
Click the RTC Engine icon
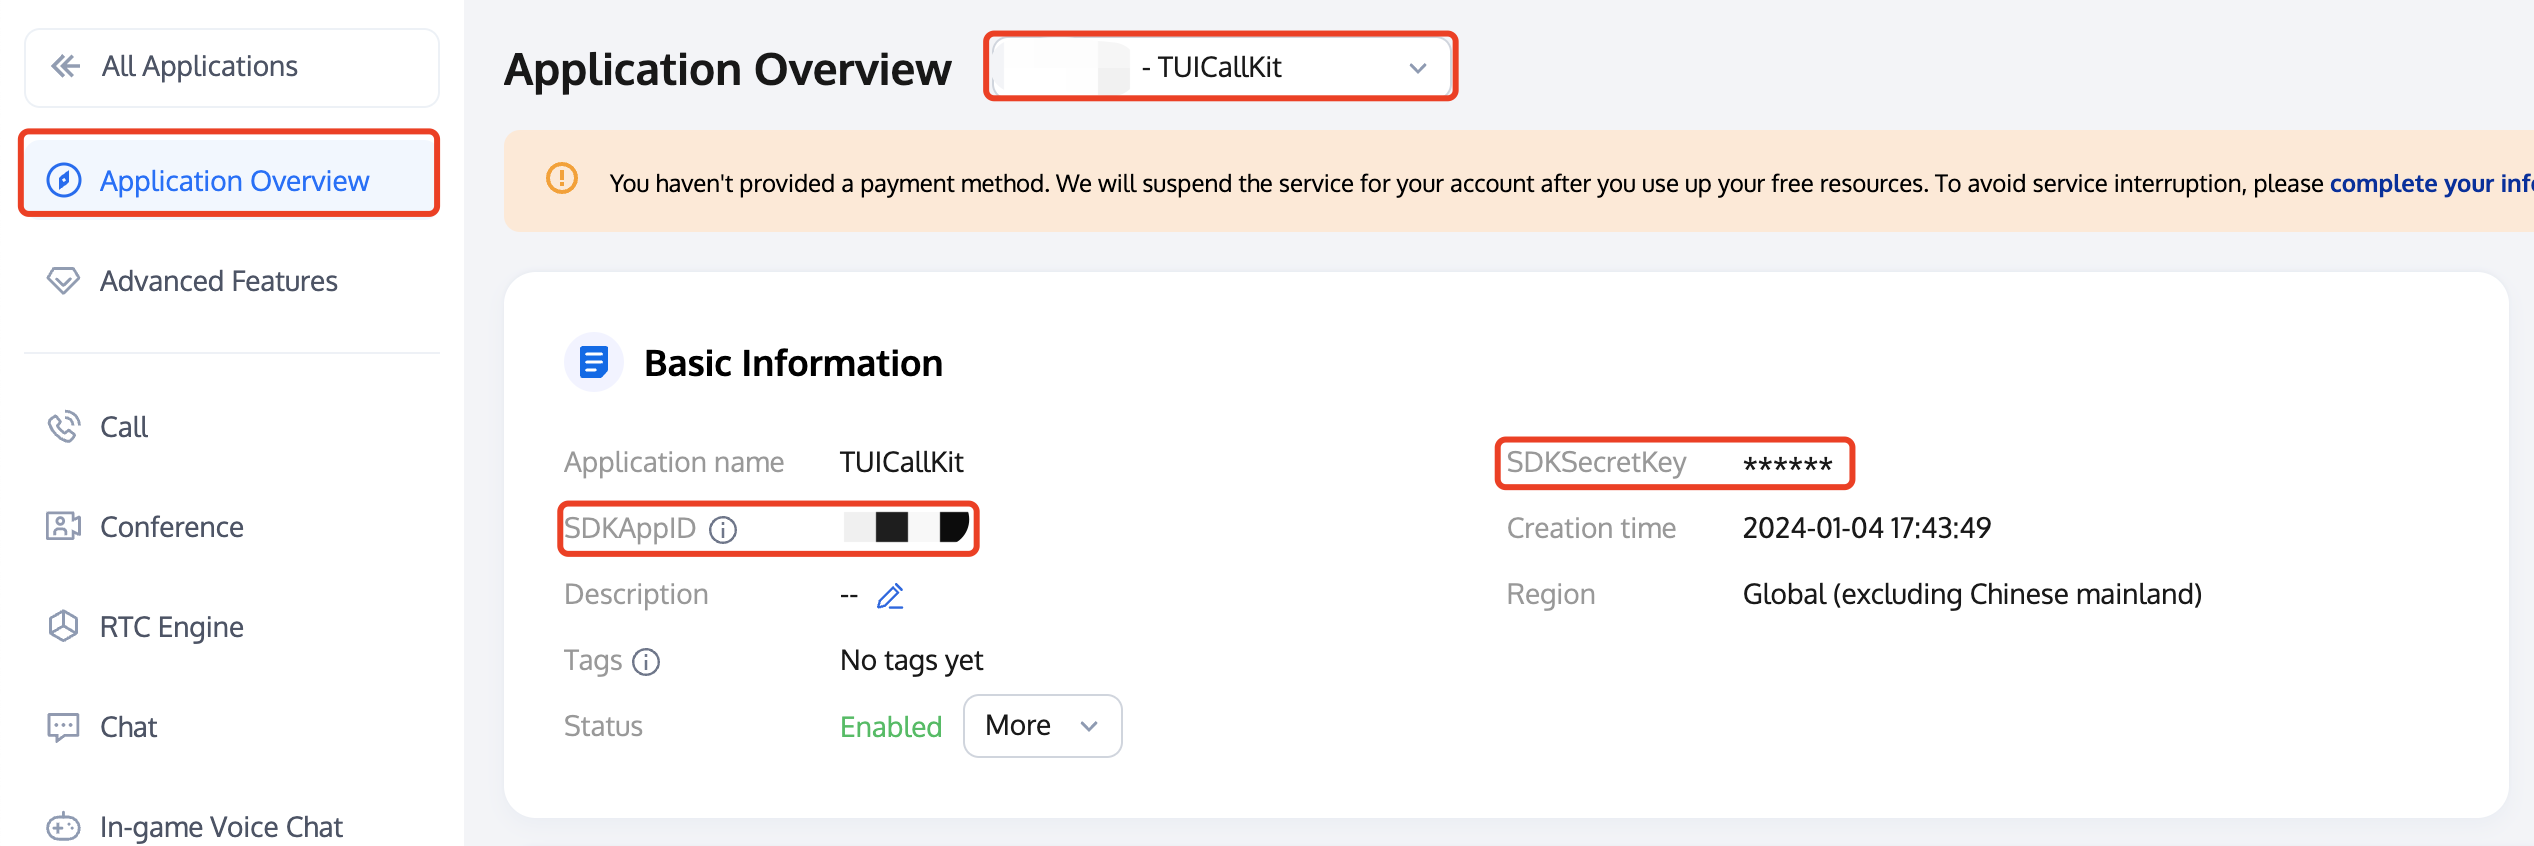(64, 627)
